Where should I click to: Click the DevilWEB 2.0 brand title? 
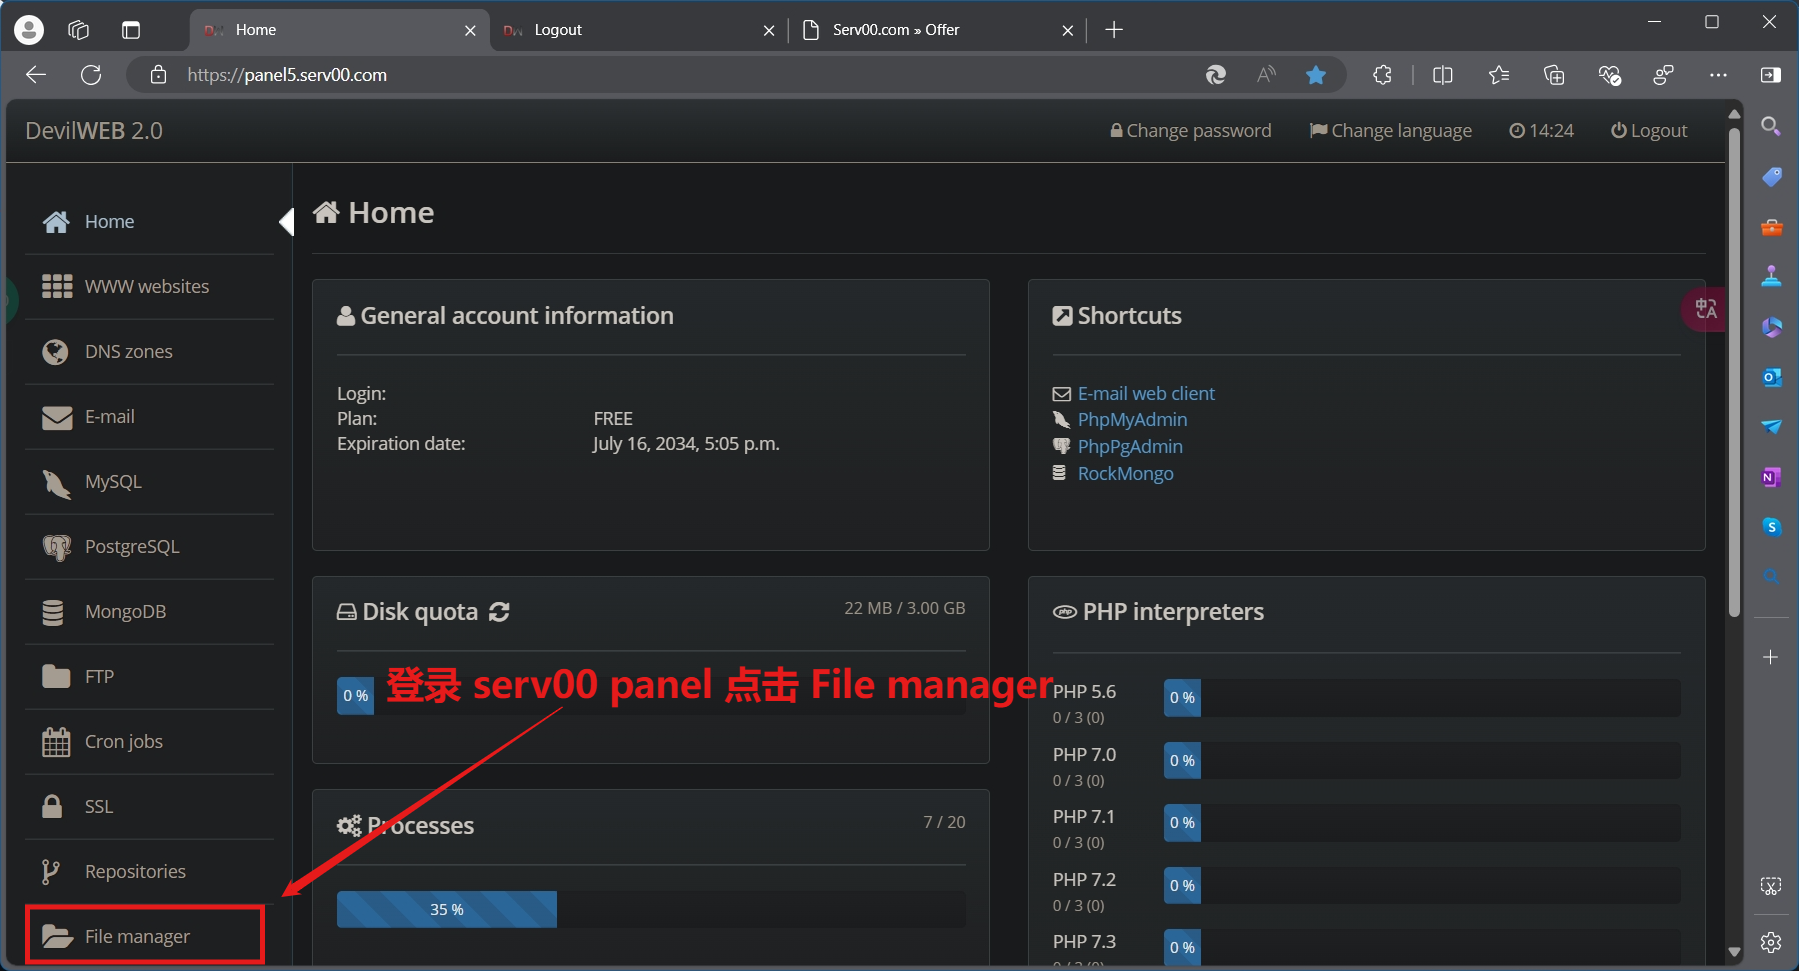(x=94, y=131)
